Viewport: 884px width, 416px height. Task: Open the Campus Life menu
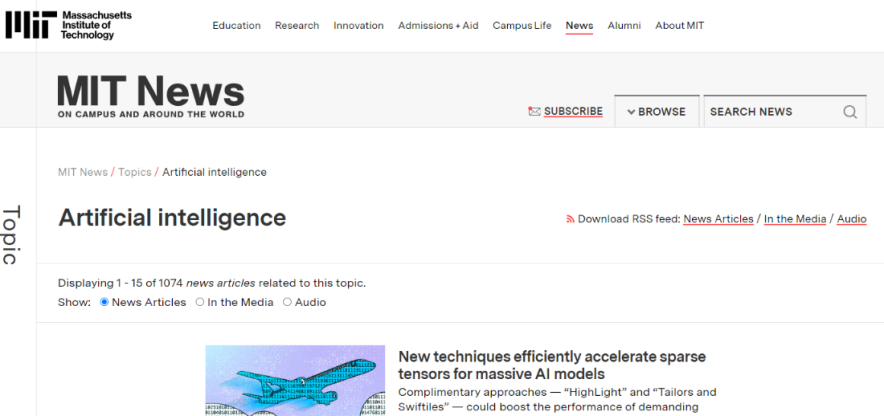(x=521, y=26)
